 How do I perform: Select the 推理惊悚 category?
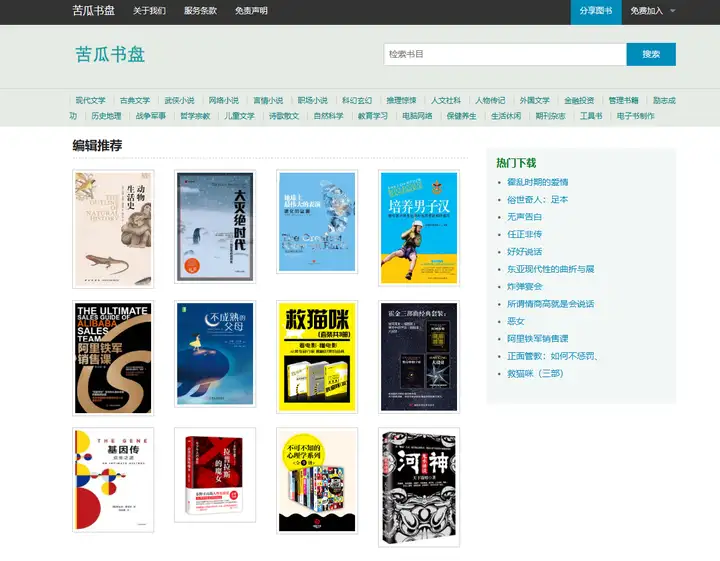(401, 100)
